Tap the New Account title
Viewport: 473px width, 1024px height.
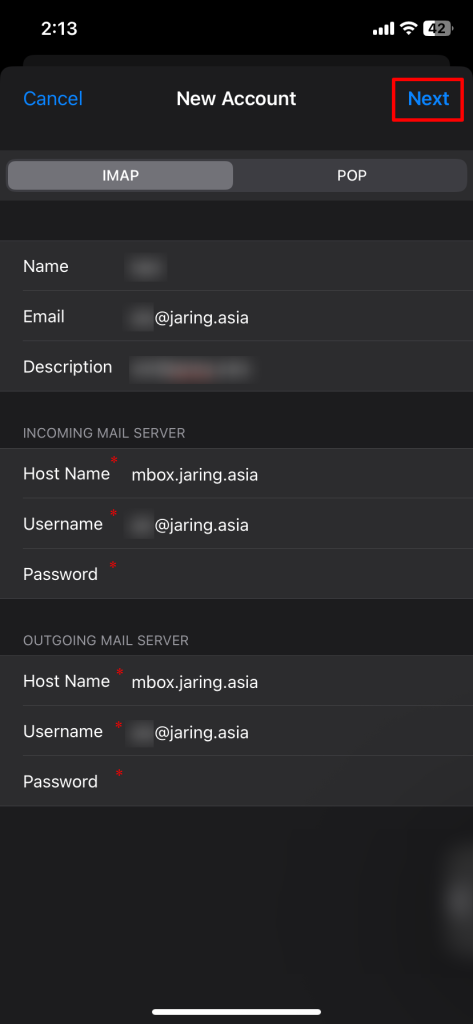coord(236,99)
